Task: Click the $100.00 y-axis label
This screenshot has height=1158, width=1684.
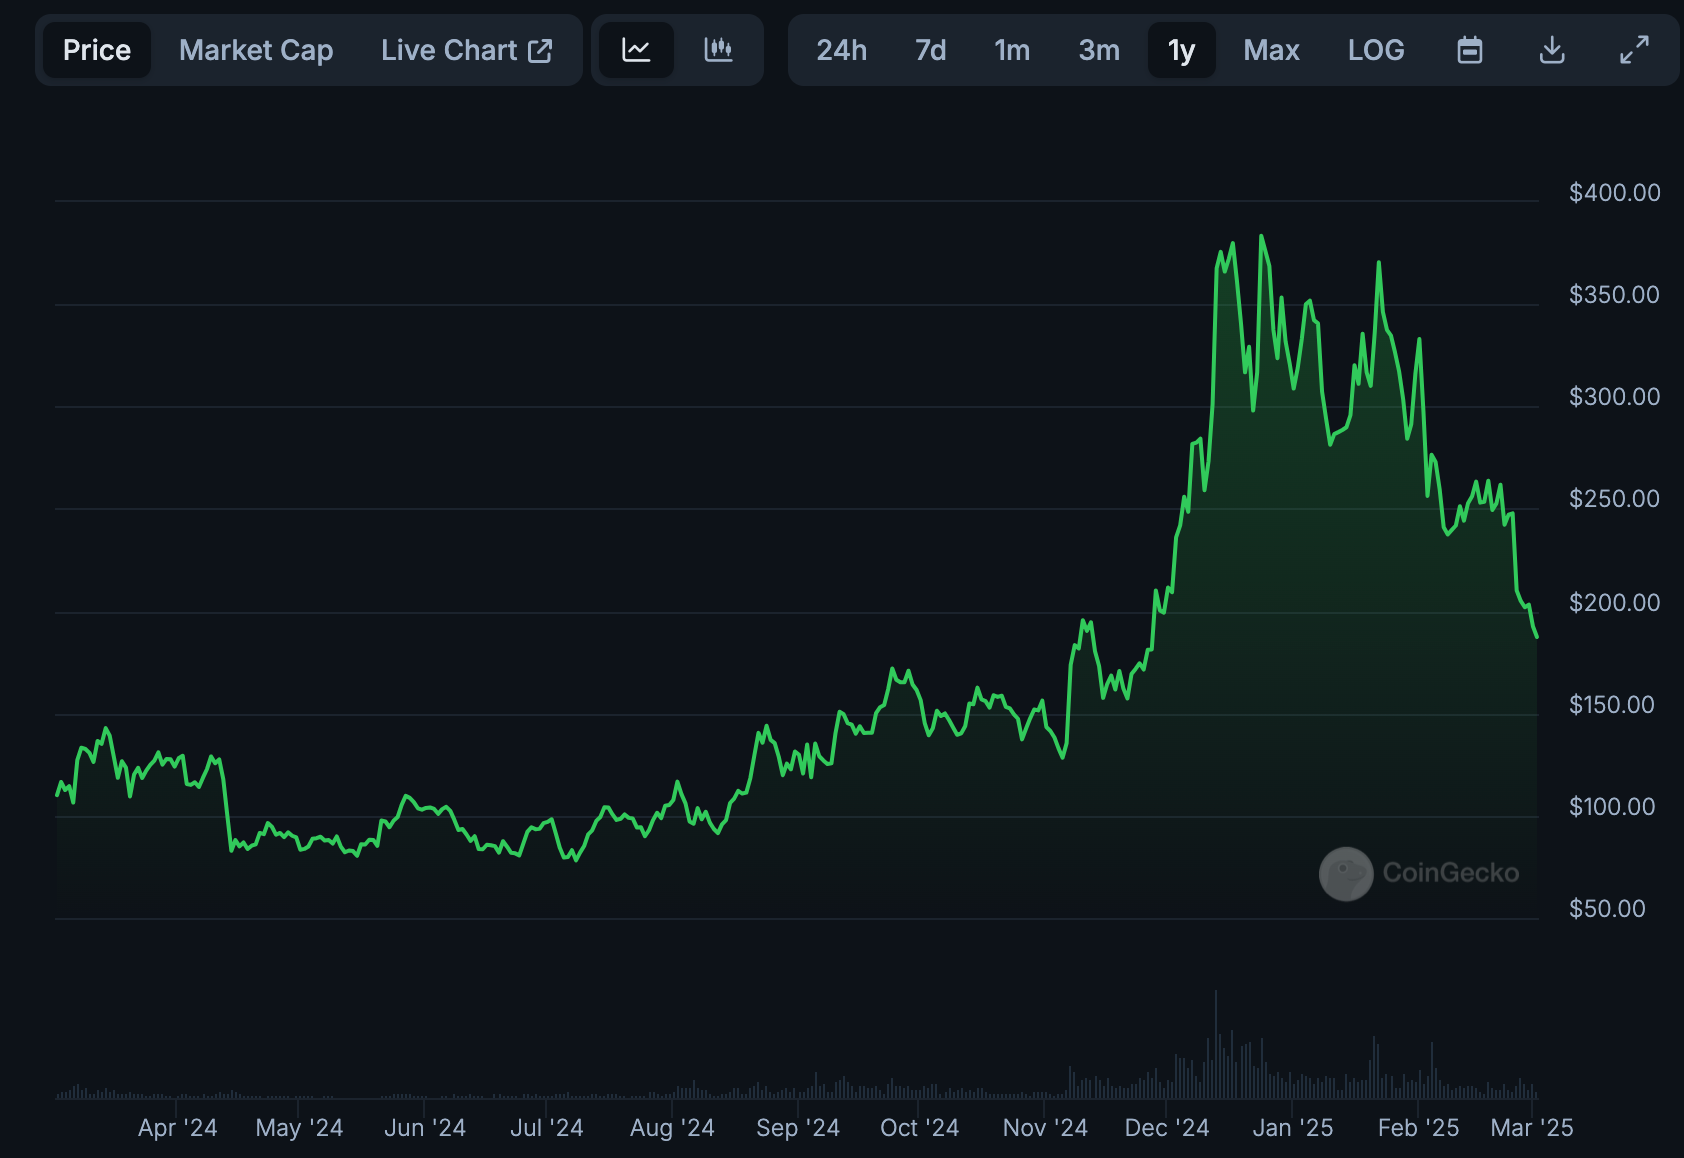Action: (x=1611, y=807)
